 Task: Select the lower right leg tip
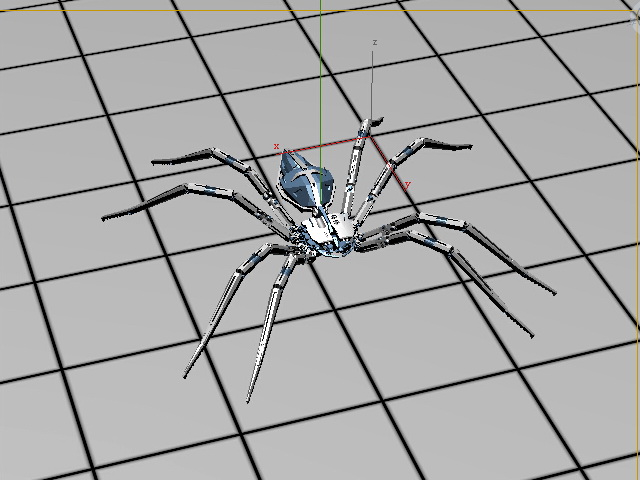point(531,335)
